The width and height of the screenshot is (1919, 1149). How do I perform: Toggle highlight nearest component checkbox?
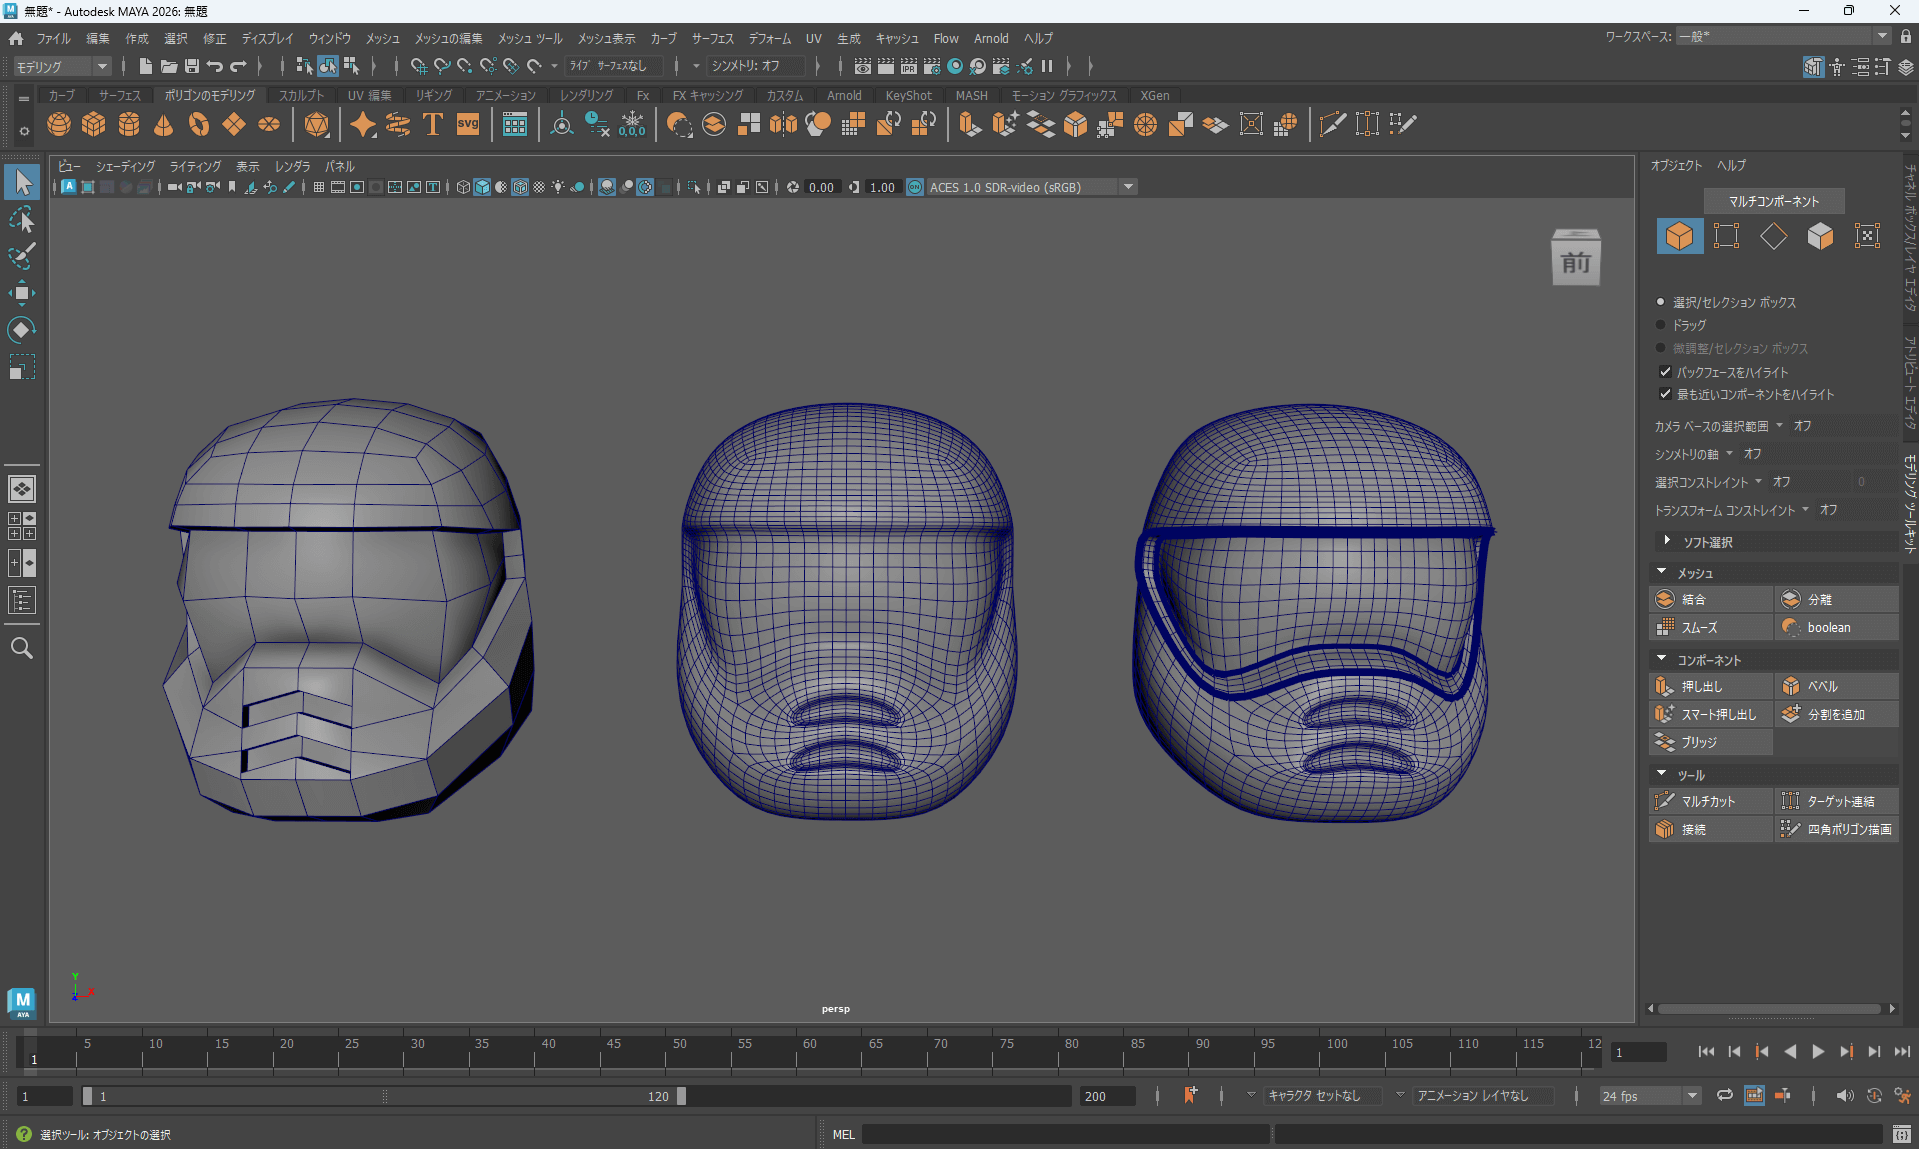pyautogui.click(x=1665, y=394)
